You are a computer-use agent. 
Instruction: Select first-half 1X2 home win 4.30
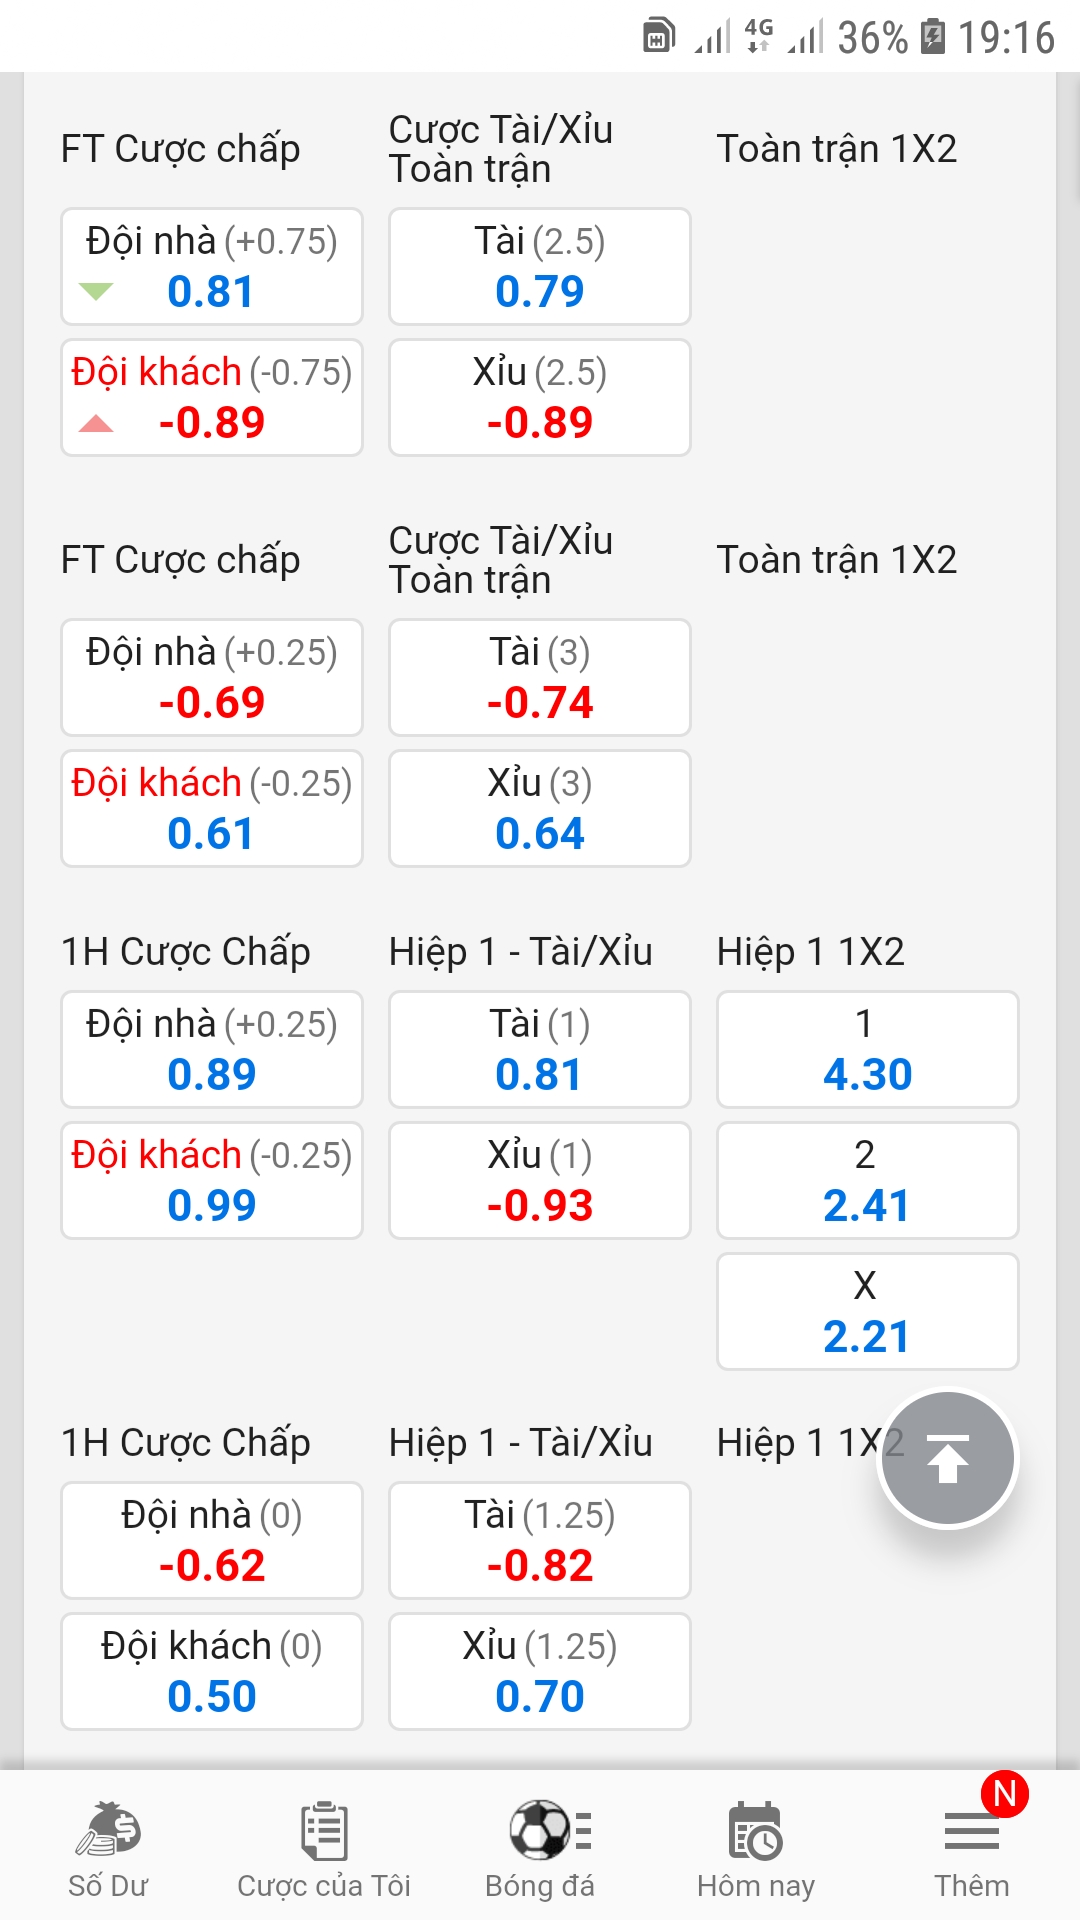click(867, 1050)
